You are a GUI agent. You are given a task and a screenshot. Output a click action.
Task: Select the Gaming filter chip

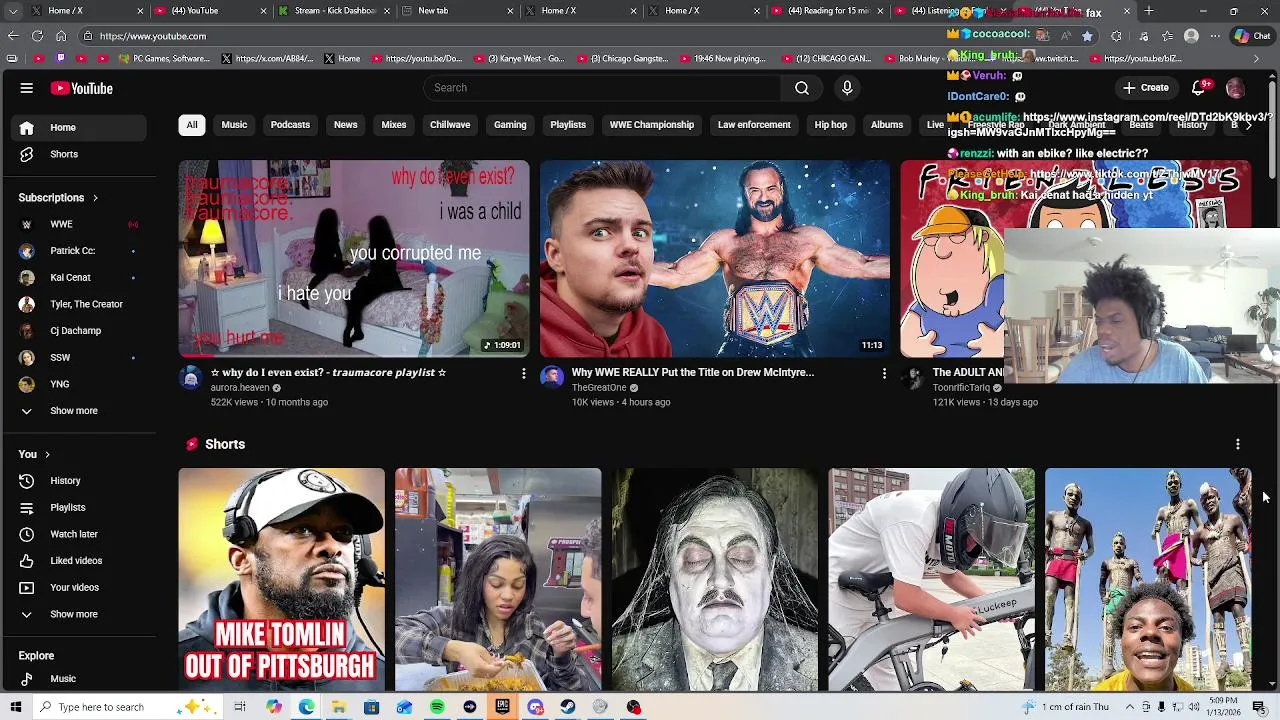(510, 125)
